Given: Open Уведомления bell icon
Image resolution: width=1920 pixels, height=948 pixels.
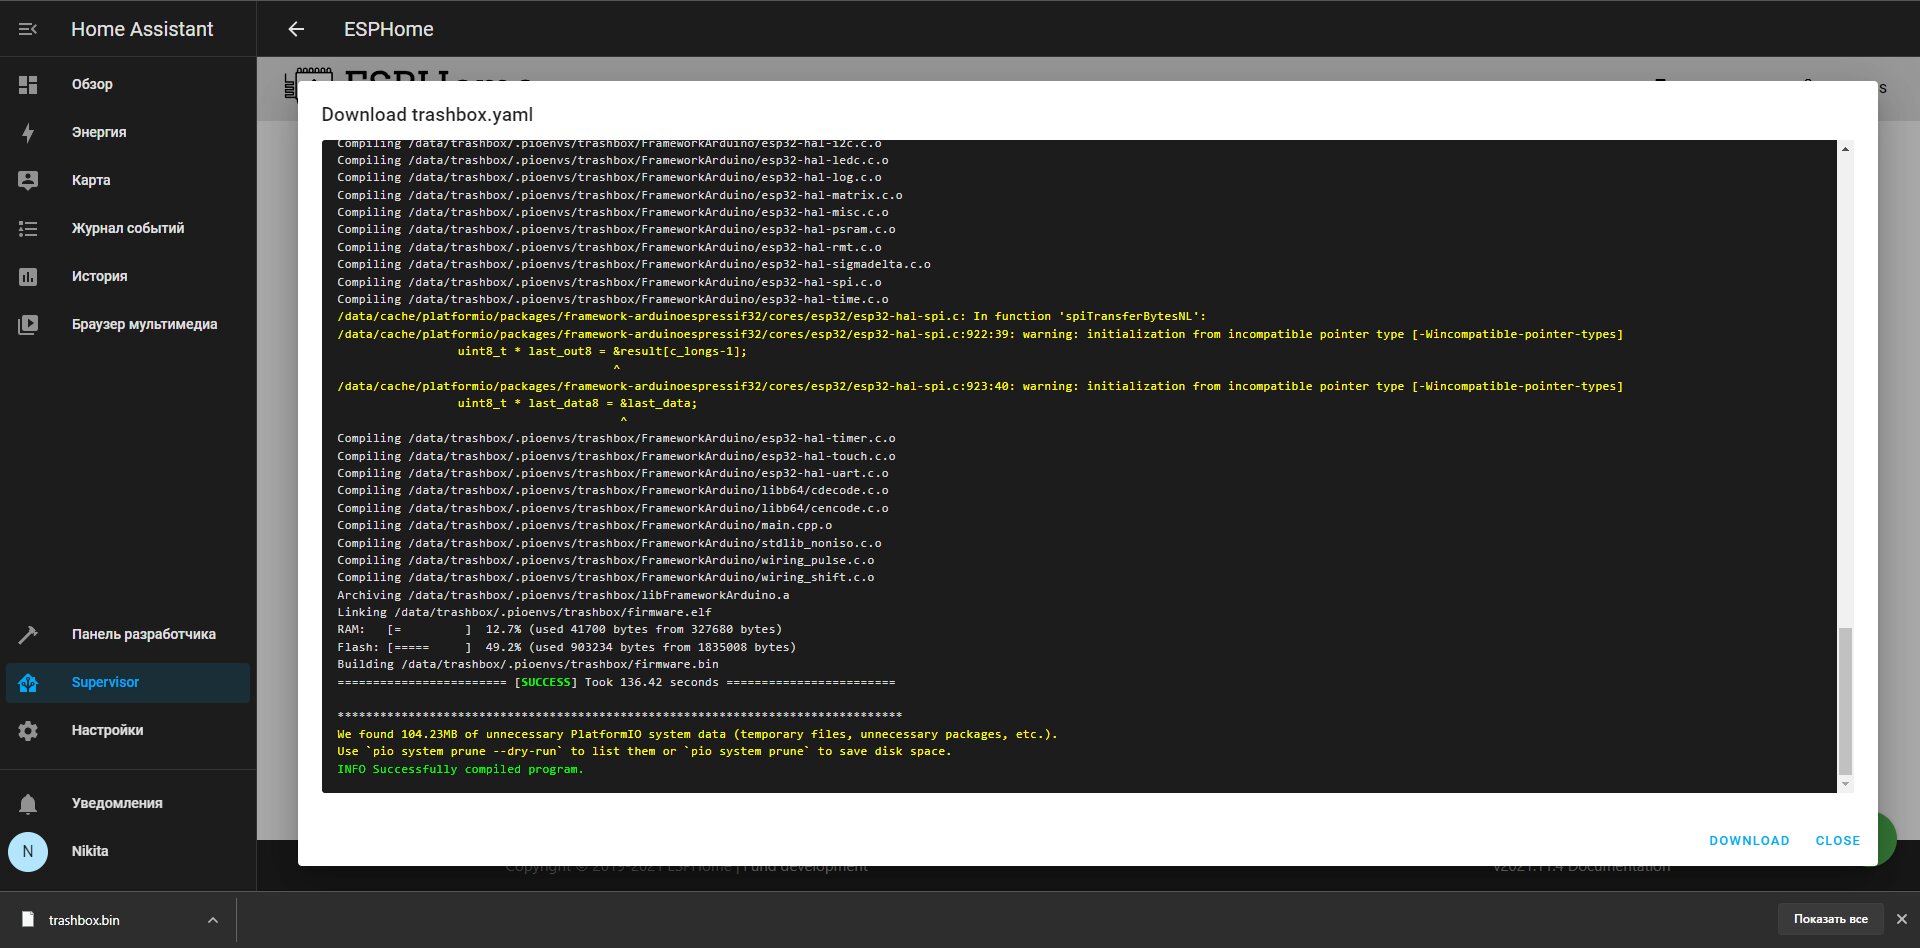Looking at the screenshot, I should point(28,804).
